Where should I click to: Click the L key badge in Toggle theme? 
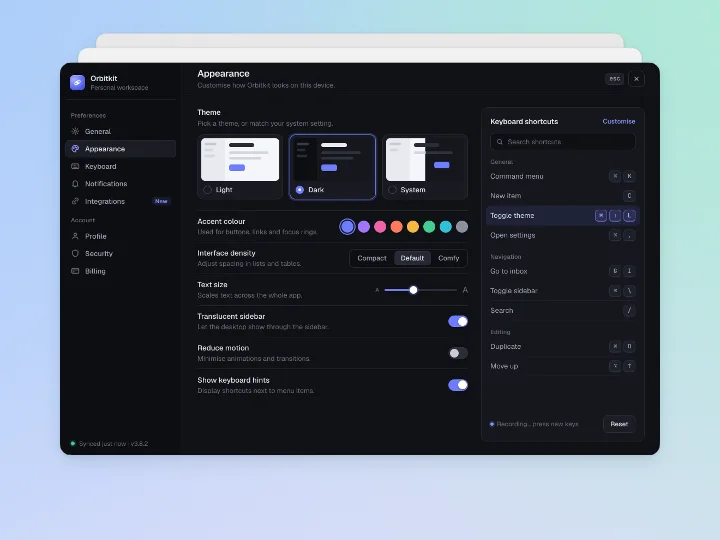coord(629,215)
